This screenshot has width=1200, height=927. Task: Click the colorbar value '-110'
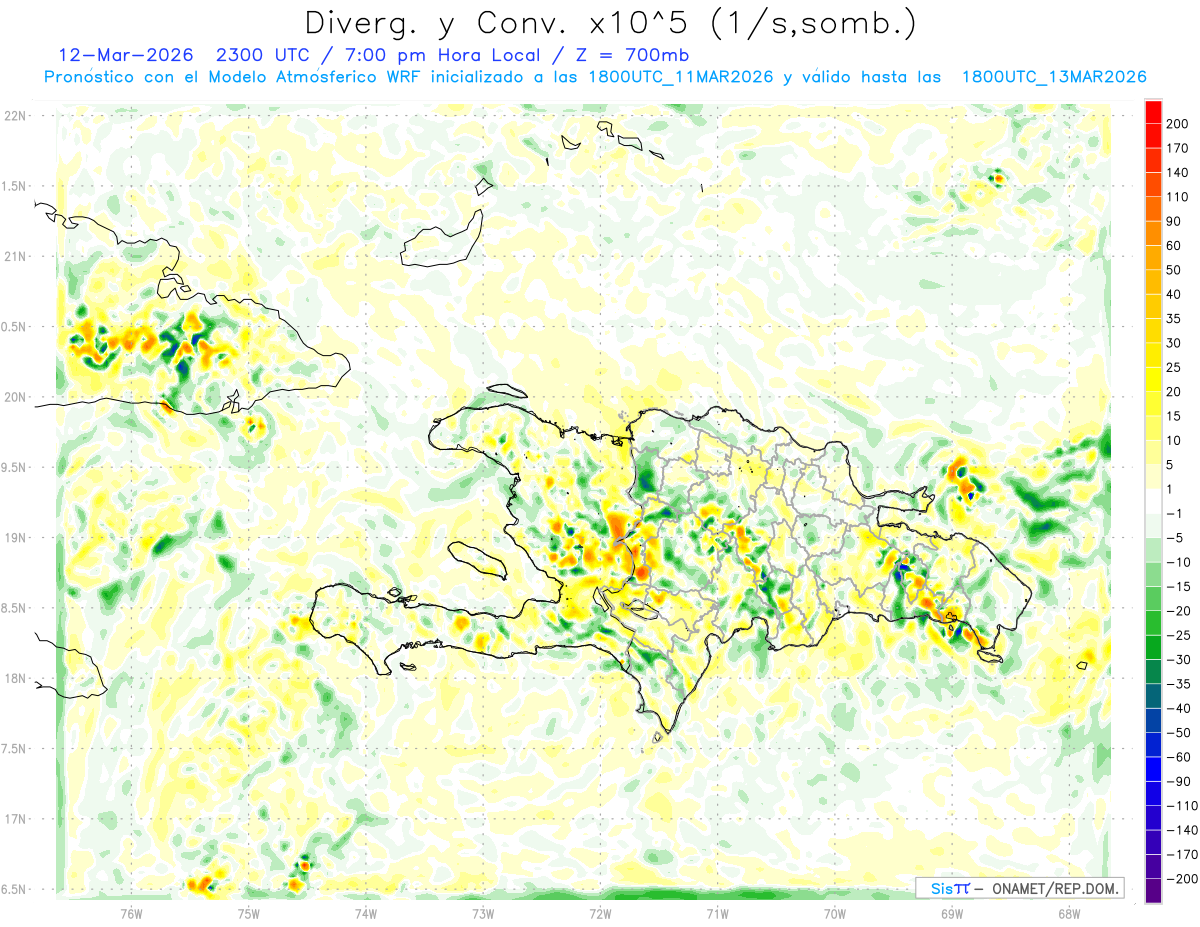1180,805
